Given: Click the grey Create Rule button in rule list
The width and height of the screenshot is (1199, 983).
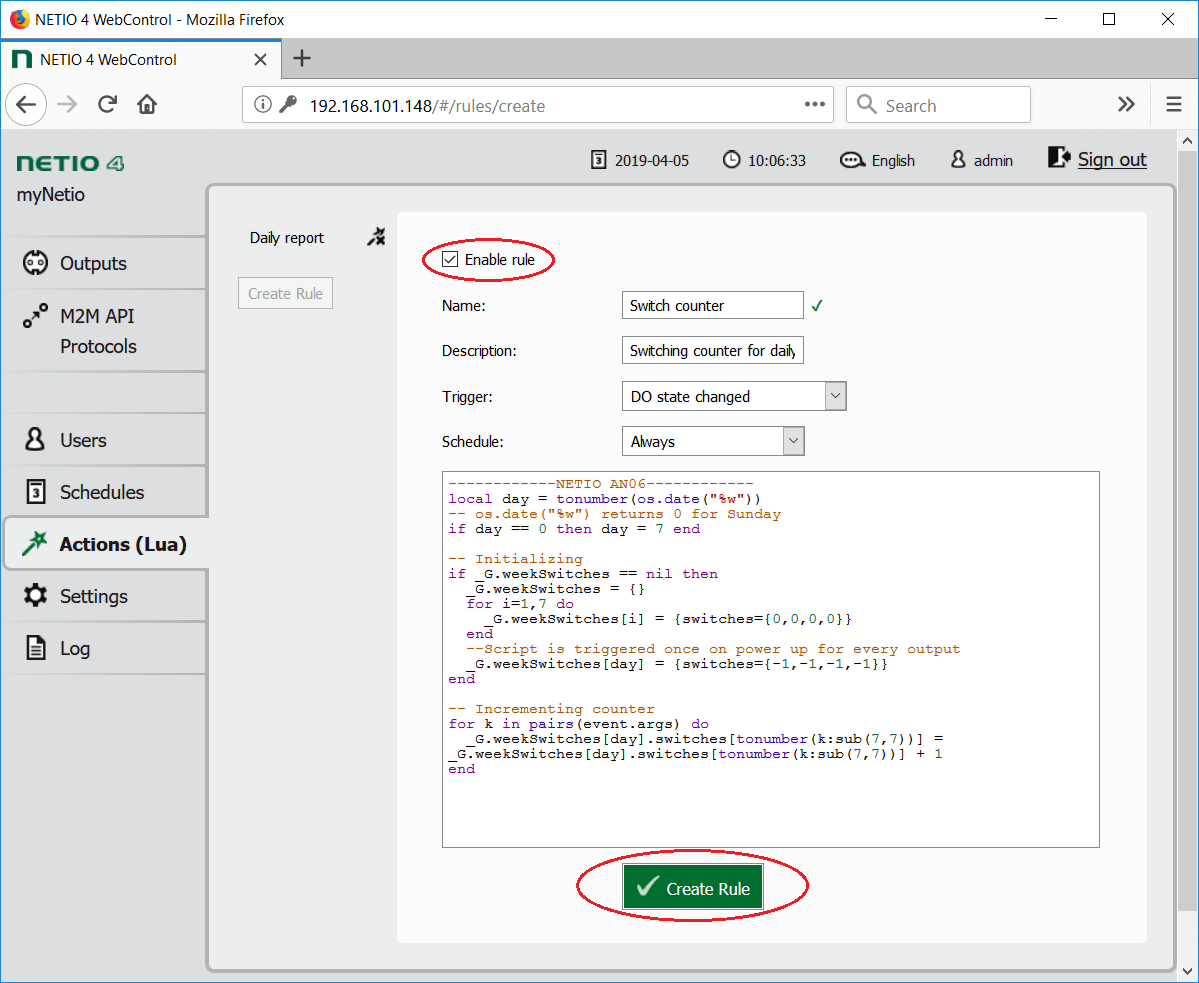Looking at the screenshot, I should tap(285, 294).
